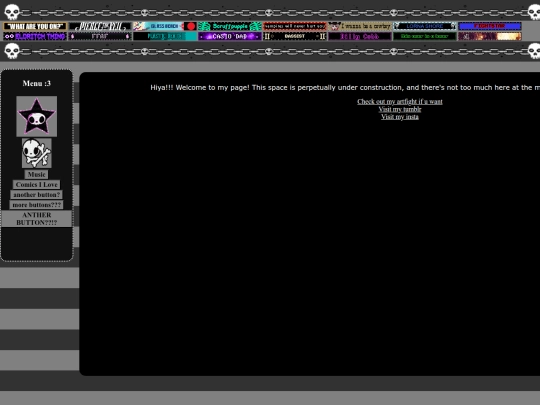Click the "I wanna be a cowboy" banner
The image size is (540, 405).
coord(360,26)
